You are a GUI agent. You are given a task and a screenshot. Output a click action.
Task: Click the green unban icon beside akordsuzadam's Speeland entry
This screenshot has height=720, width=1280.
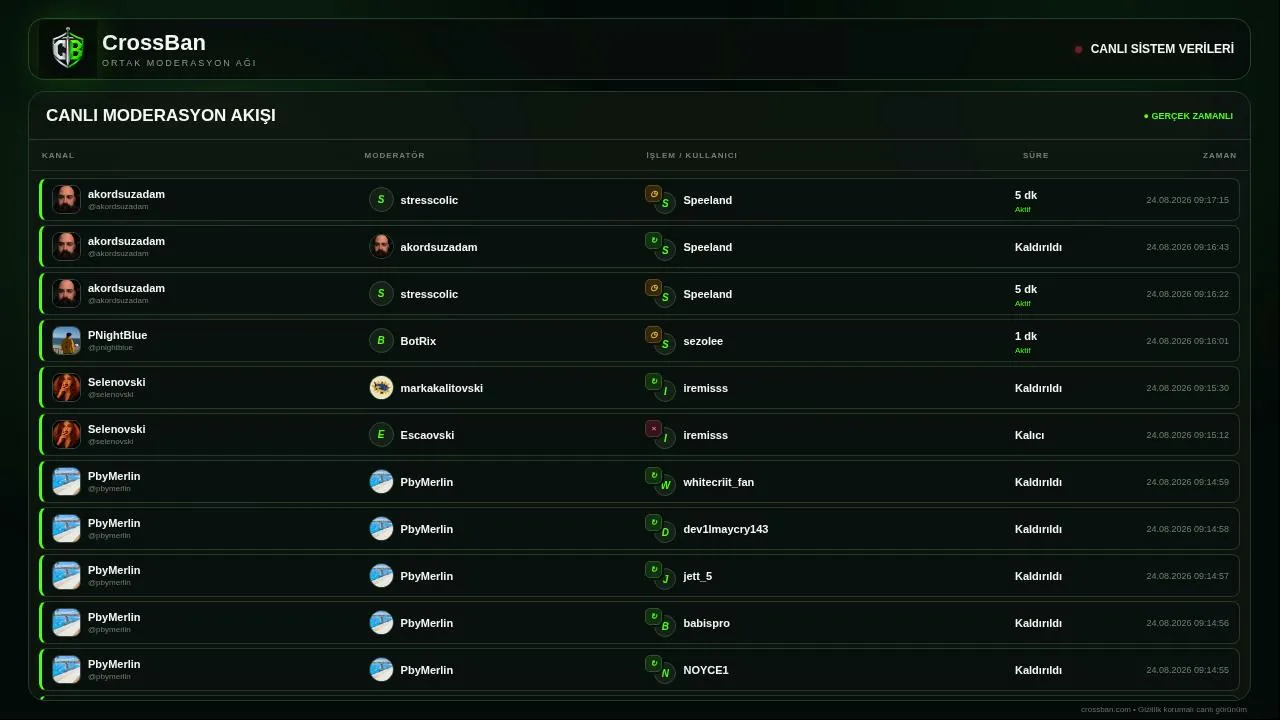coord(654,241)
